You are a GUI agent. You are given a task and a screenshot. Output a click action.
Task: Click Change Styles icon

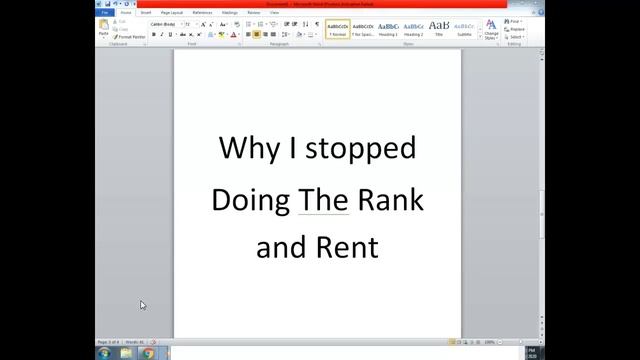491,29
